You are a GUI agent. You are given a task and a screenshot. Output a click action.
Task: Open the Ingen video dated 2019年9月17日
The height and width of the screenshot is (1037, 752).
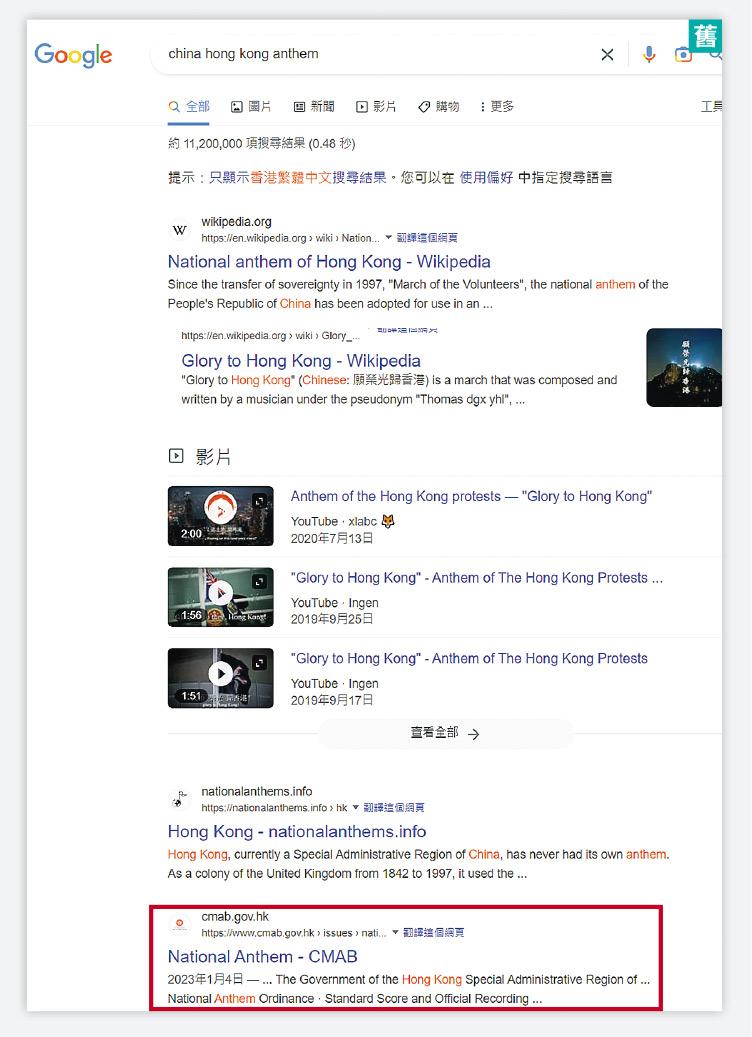pyautogui.click(x=469, y=659)
